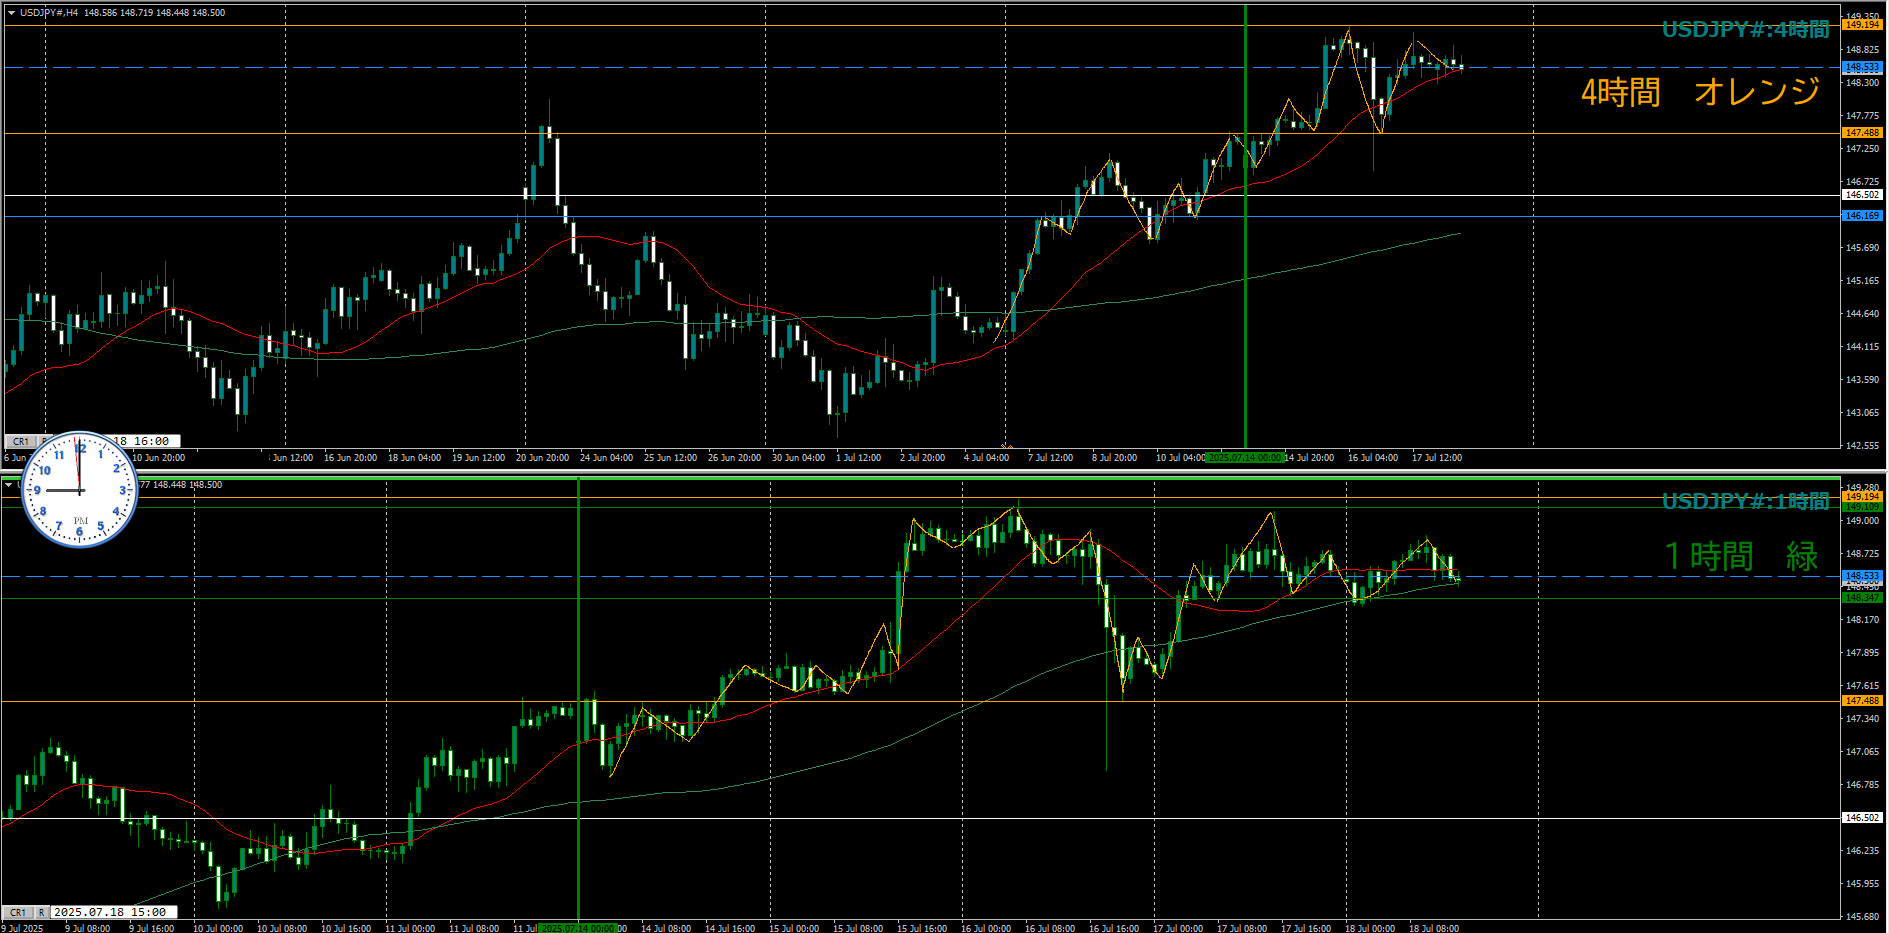Open the lower H1 chart's triangle dropdown
1889x933 pixels.
9,485
